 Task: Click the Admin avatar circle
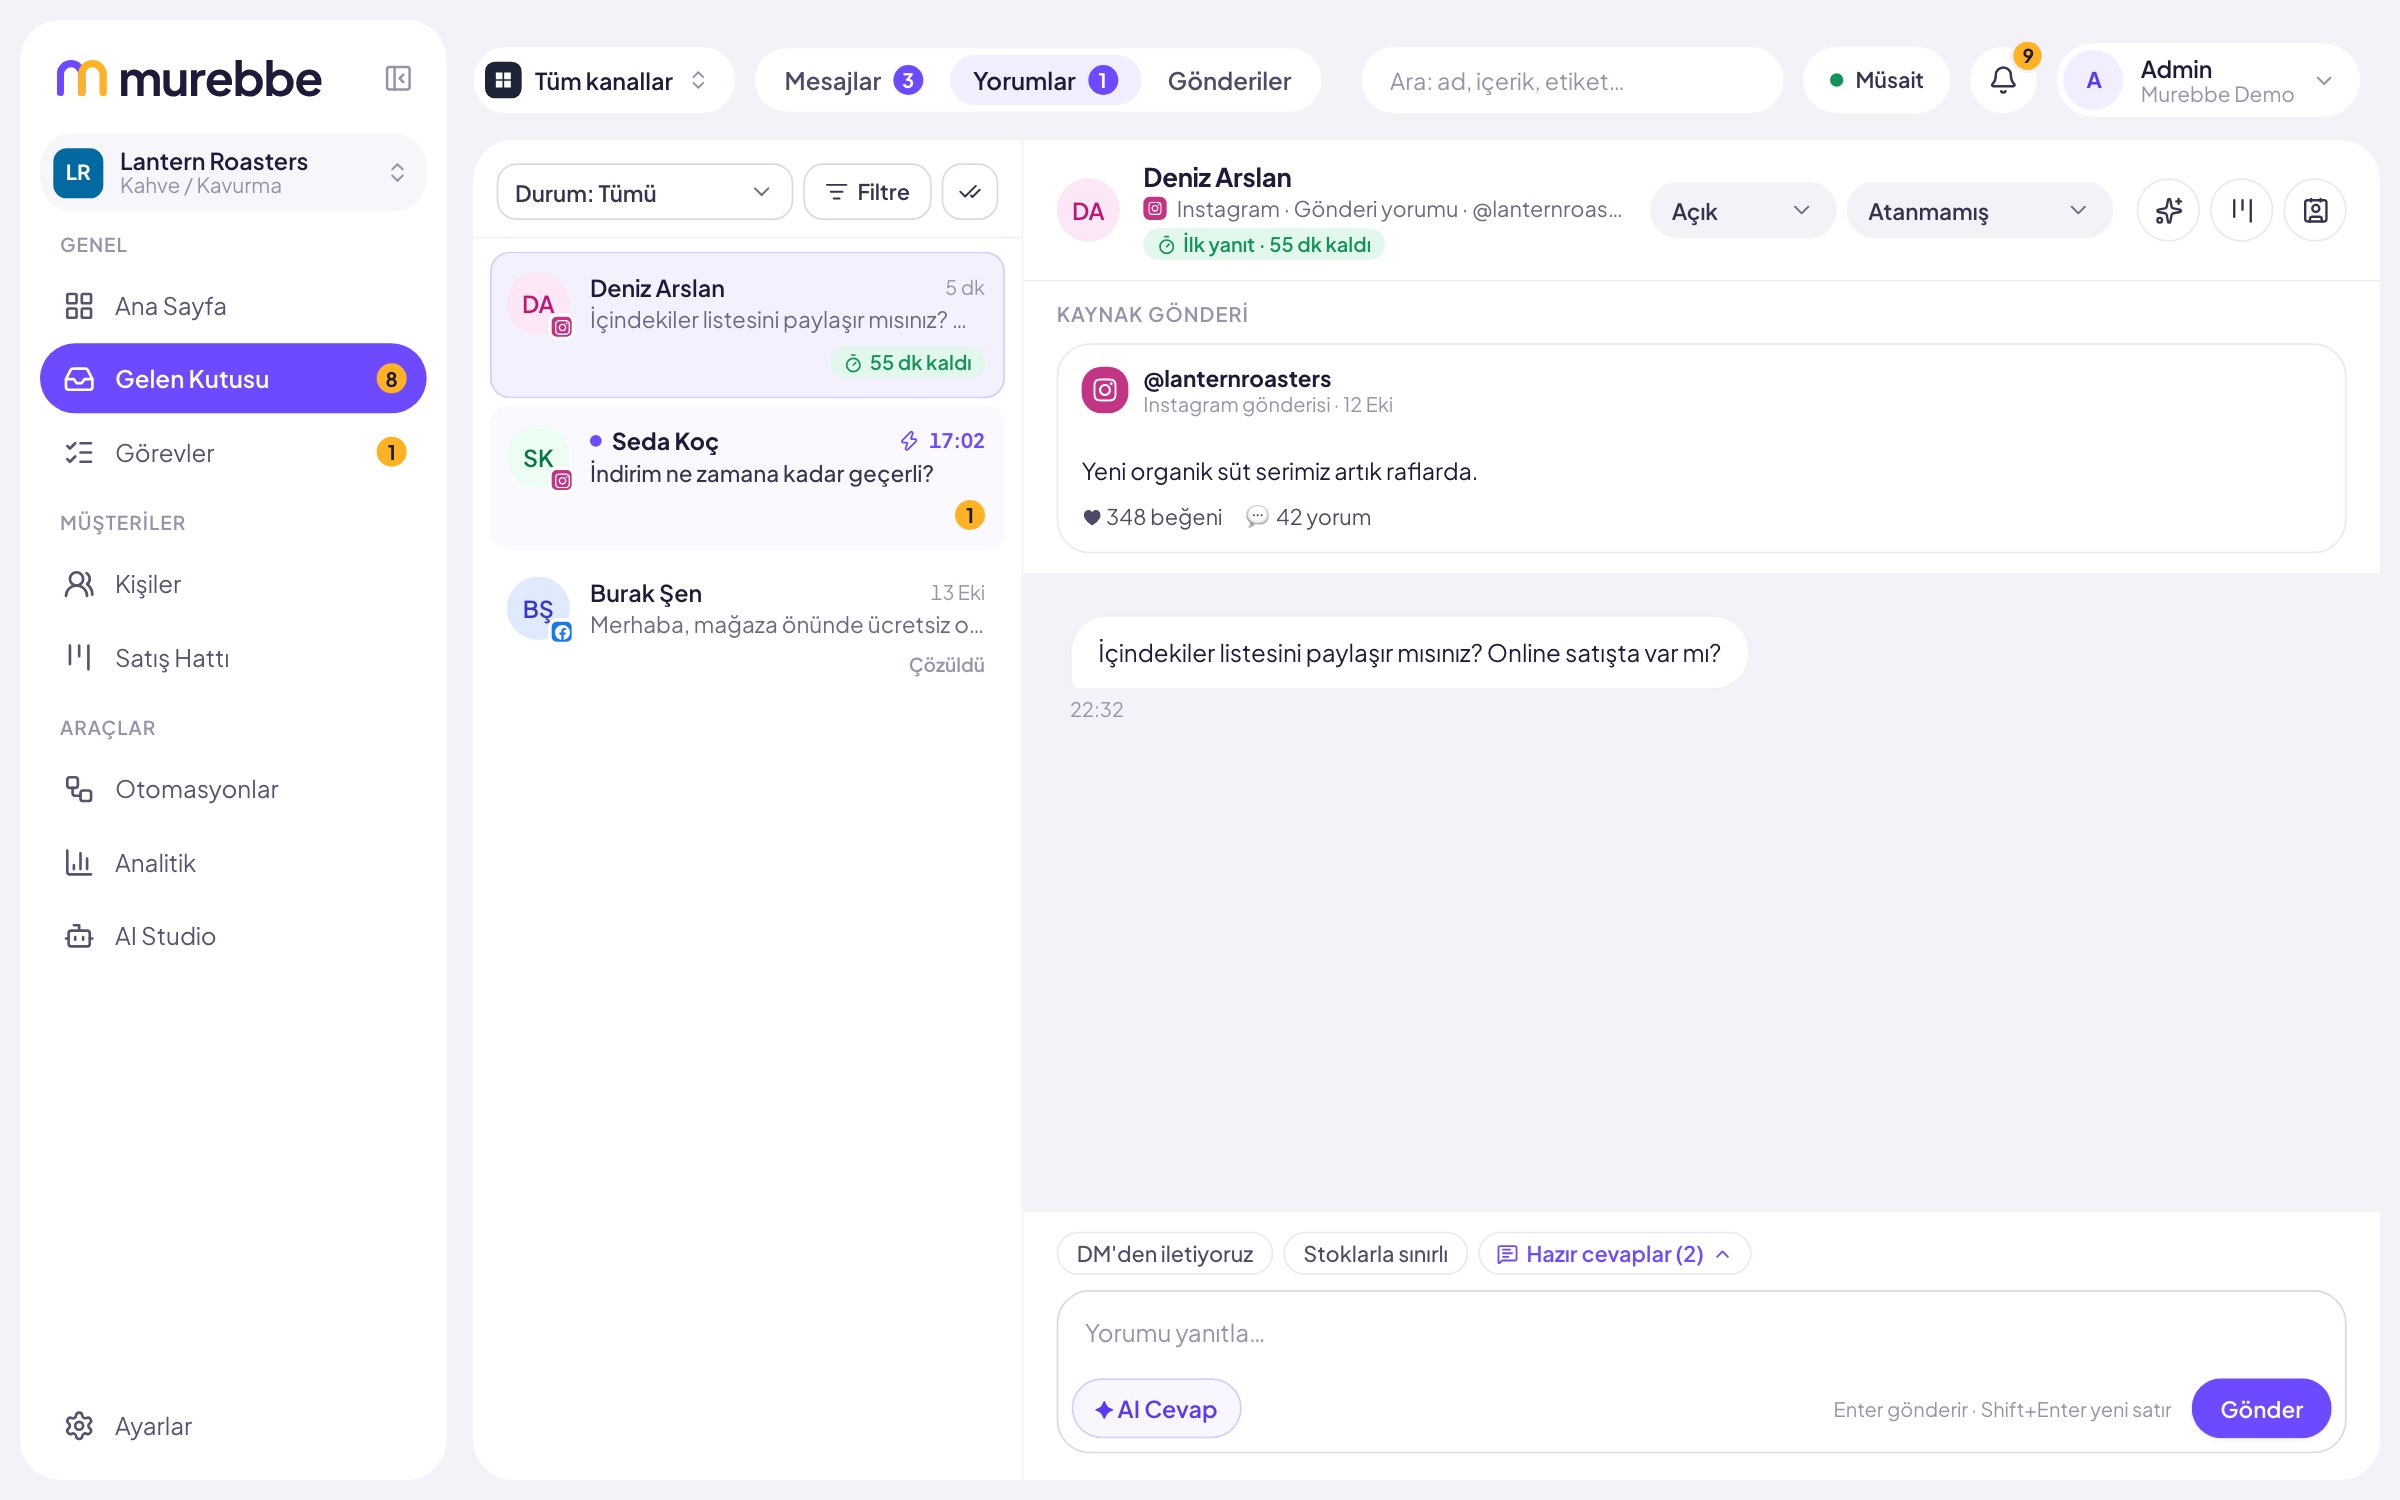[x=2094, y=81]
